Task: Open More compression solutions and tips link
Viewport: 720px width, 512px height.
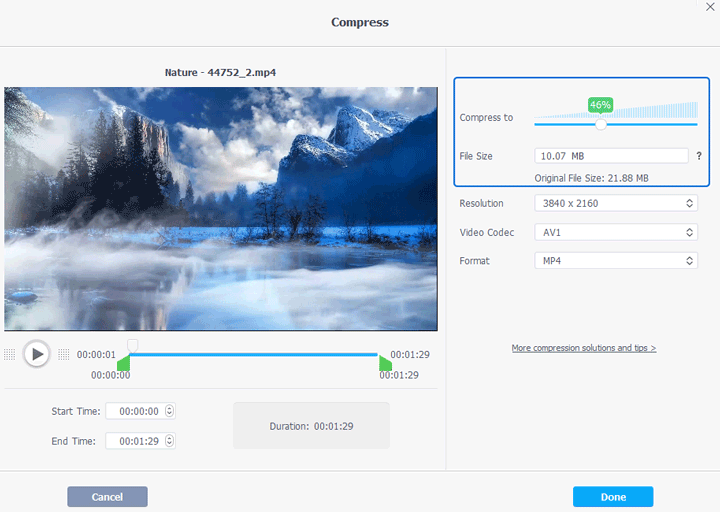Action: [584, 348]
